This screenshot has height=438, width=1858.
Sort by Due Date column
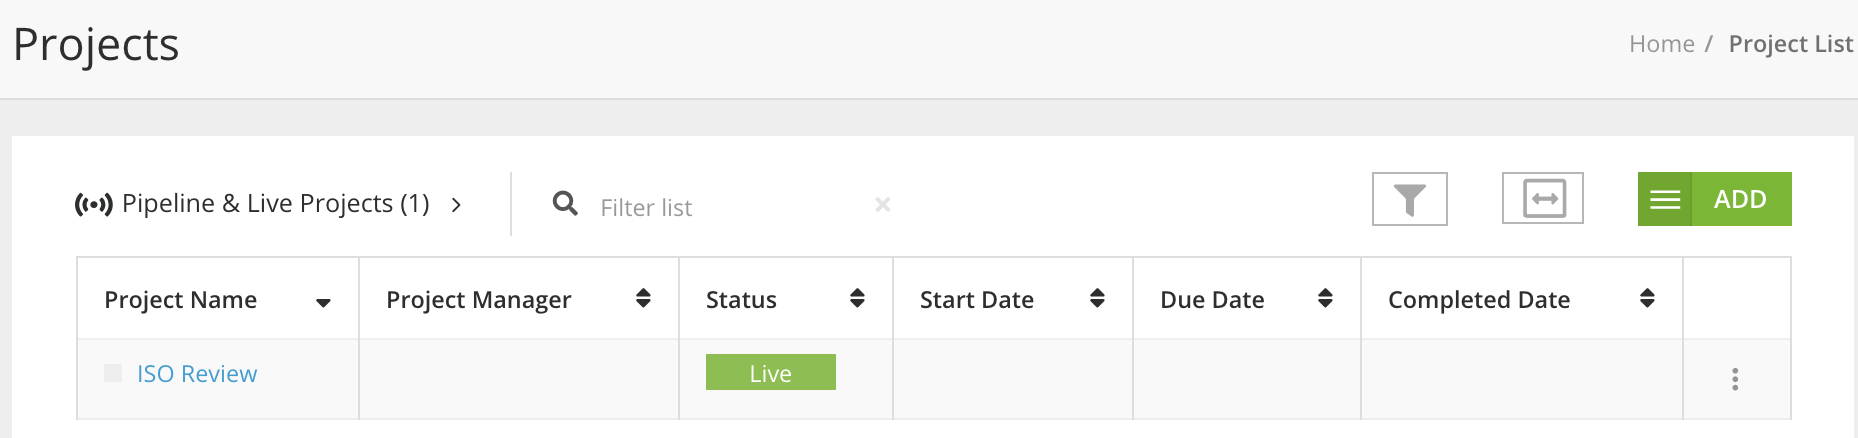(1325, 298)
